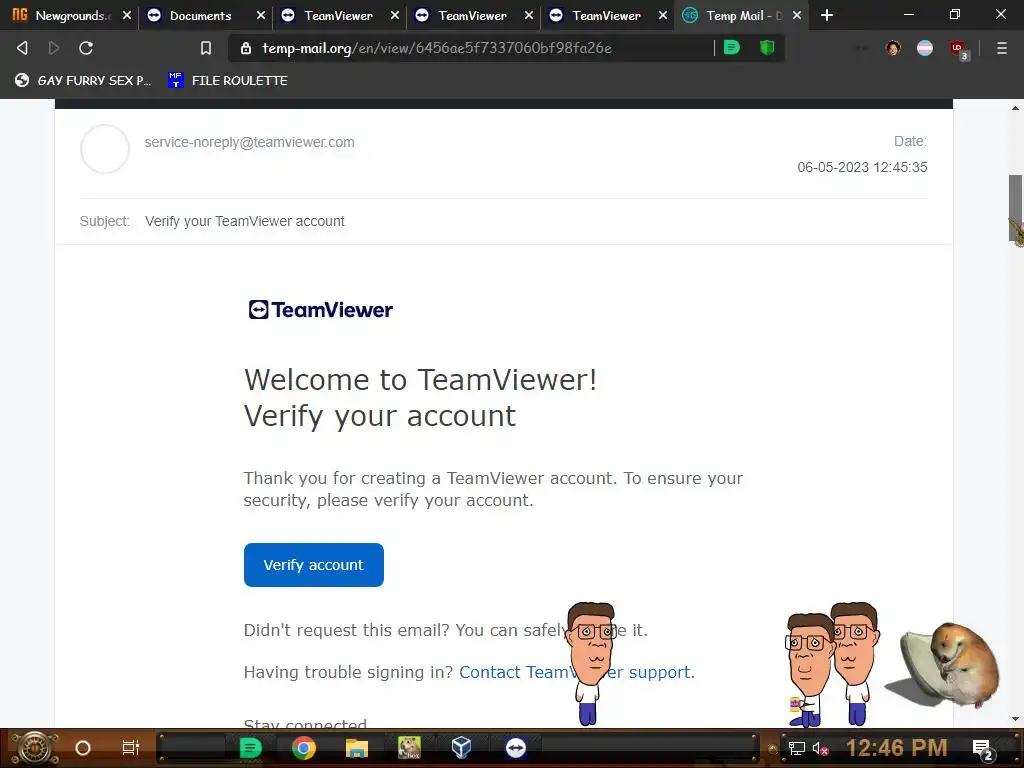The width and height of the screenshot is (1024, 768).
Task: Close the Newgrounds tab
Action: pos(127,15)
